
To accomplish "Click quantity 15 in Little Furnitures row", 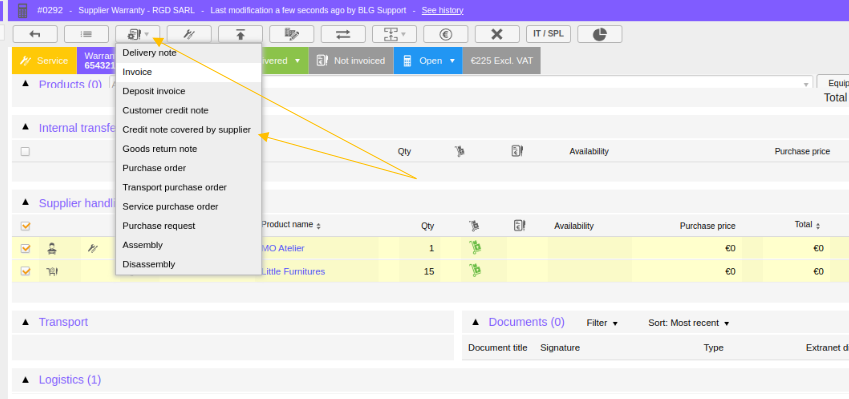I will click(x=428, y=272).
